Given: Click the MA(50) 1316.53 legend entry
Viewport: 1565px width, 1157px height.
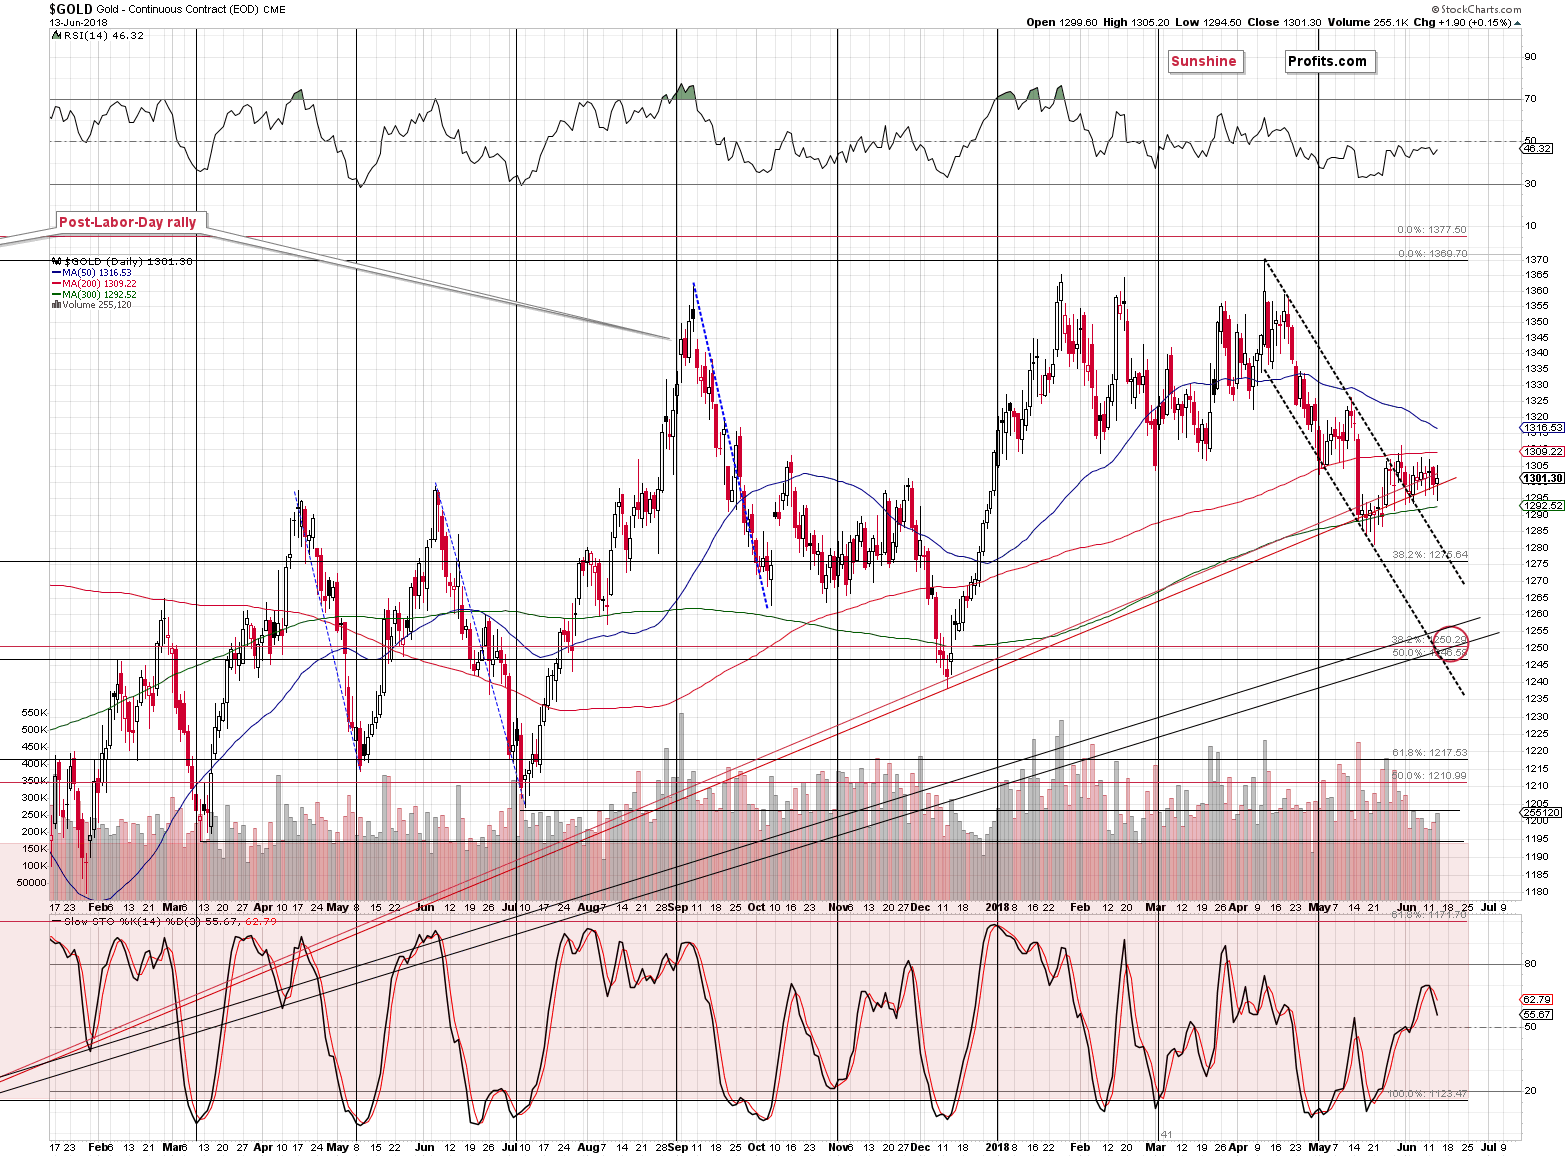Looking at the screenshot, I should click(x=91, y=272).
